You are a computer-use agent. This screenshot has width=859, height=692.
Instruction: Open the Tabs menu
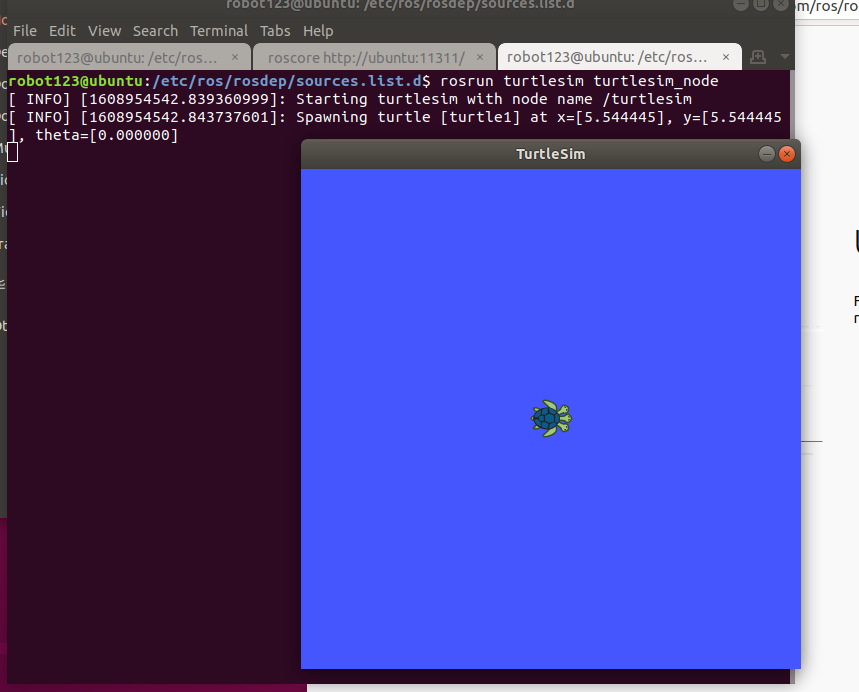coord(275,31)
